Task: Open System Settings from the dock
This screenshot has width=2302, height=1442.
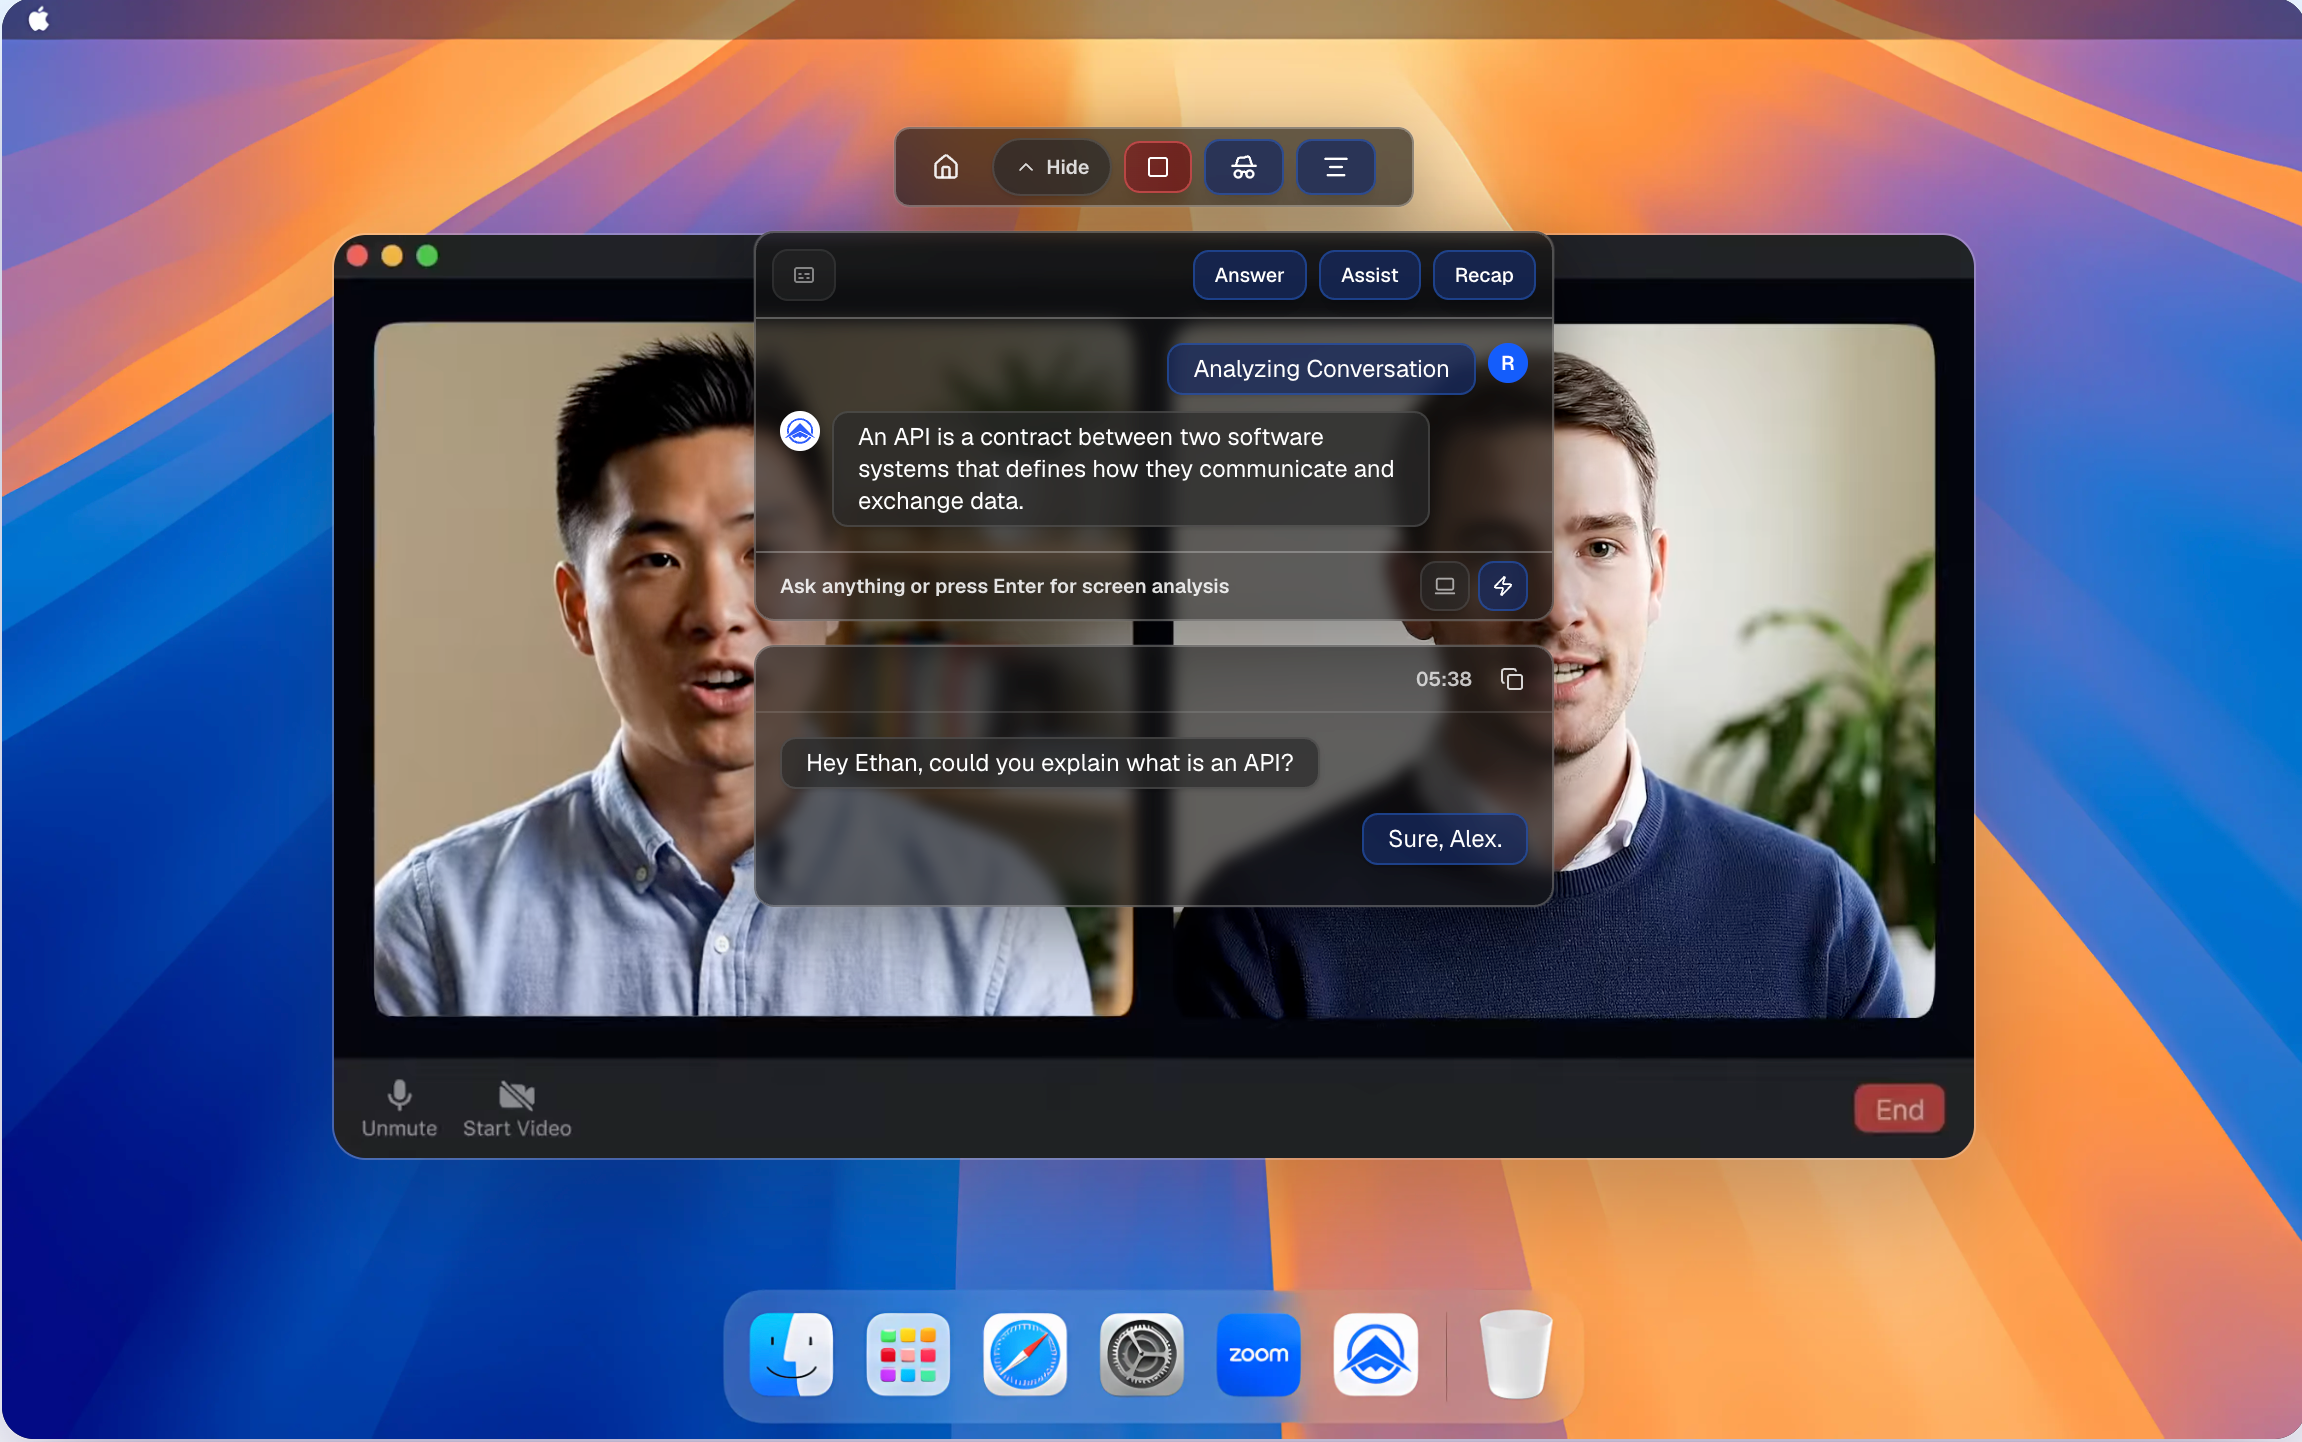Action: click(1142, 1355)
